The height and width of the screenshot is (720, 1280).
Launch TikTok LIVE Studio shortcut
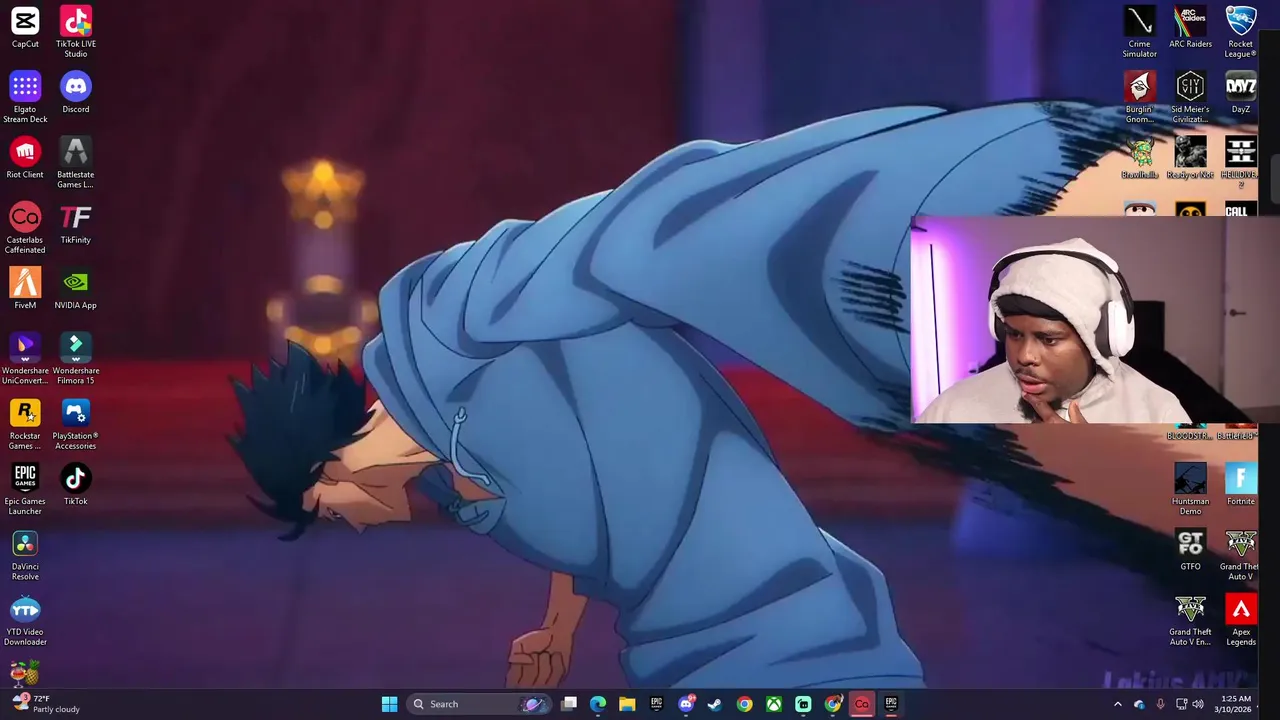(76, 31)
